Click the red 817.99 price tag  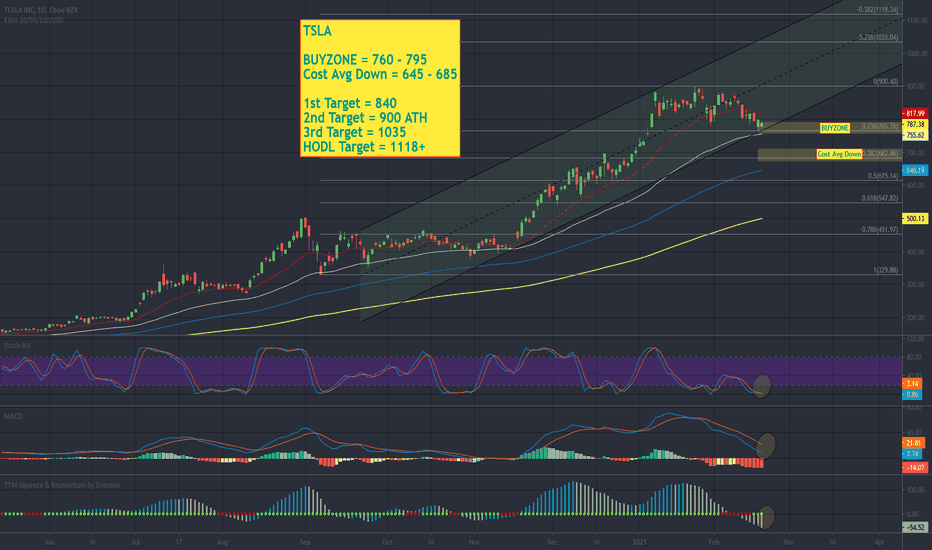point(915,113)
